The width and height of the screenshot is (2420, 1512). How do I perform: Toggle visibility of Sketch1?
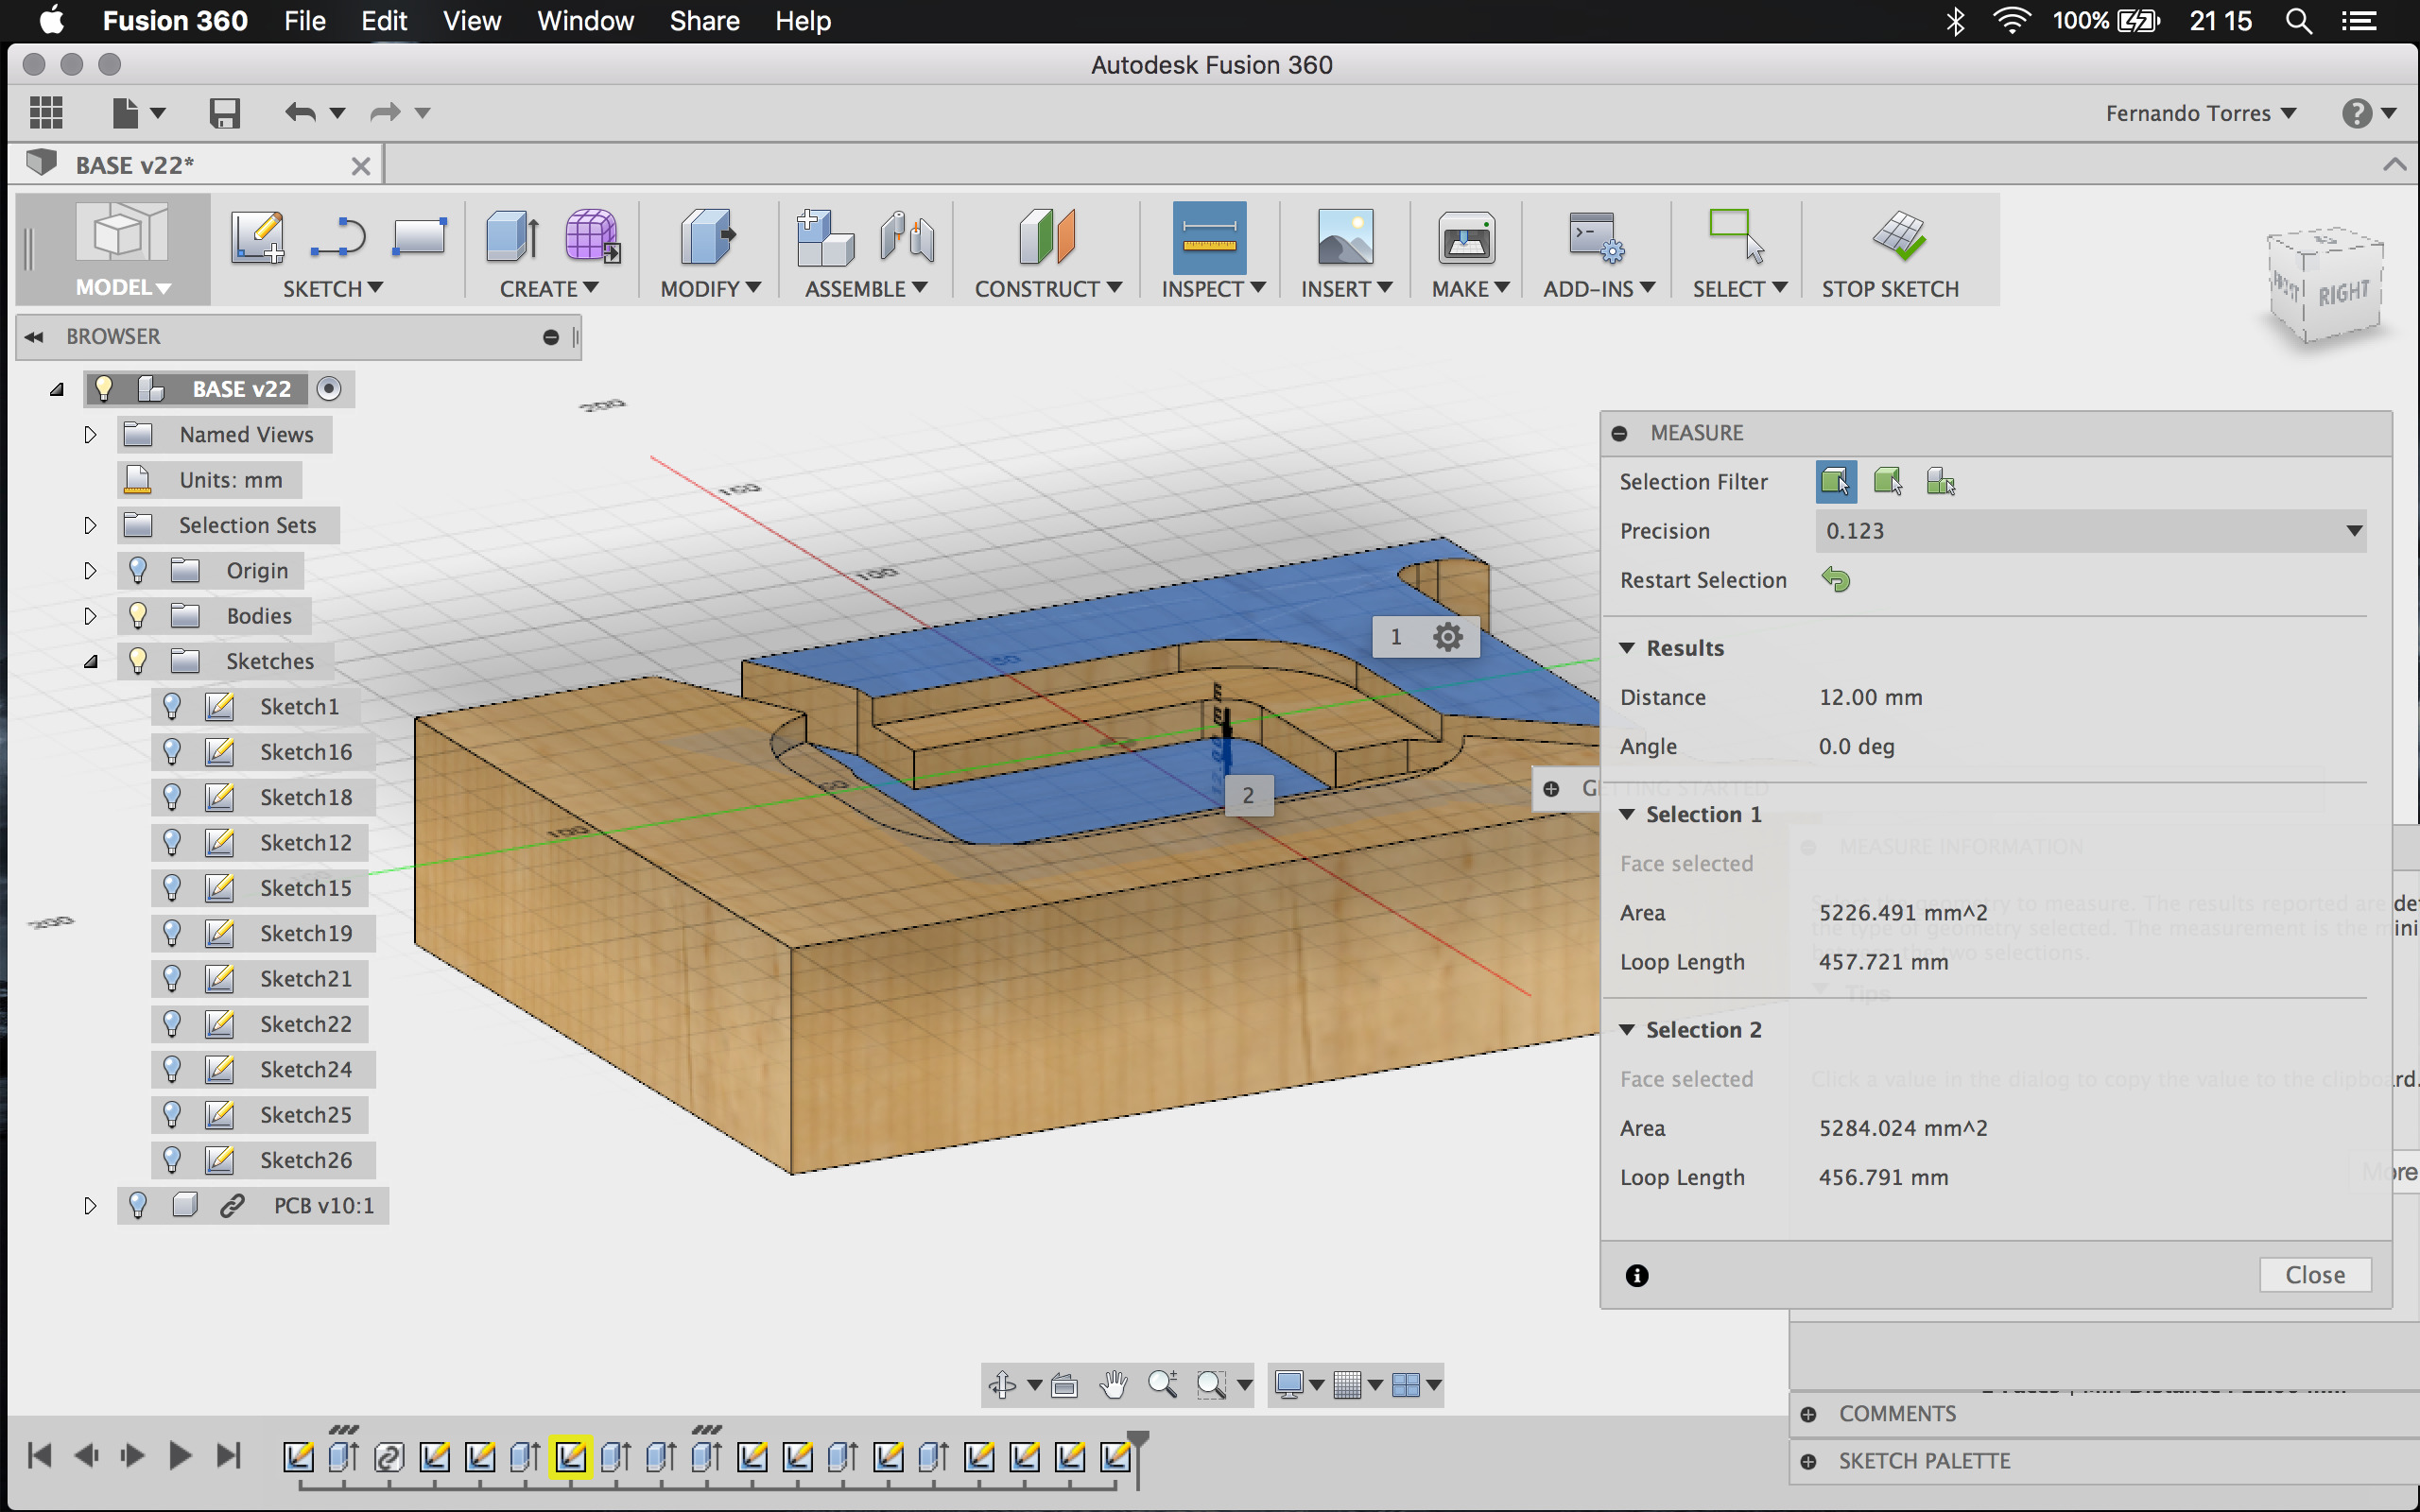point(172,707)
